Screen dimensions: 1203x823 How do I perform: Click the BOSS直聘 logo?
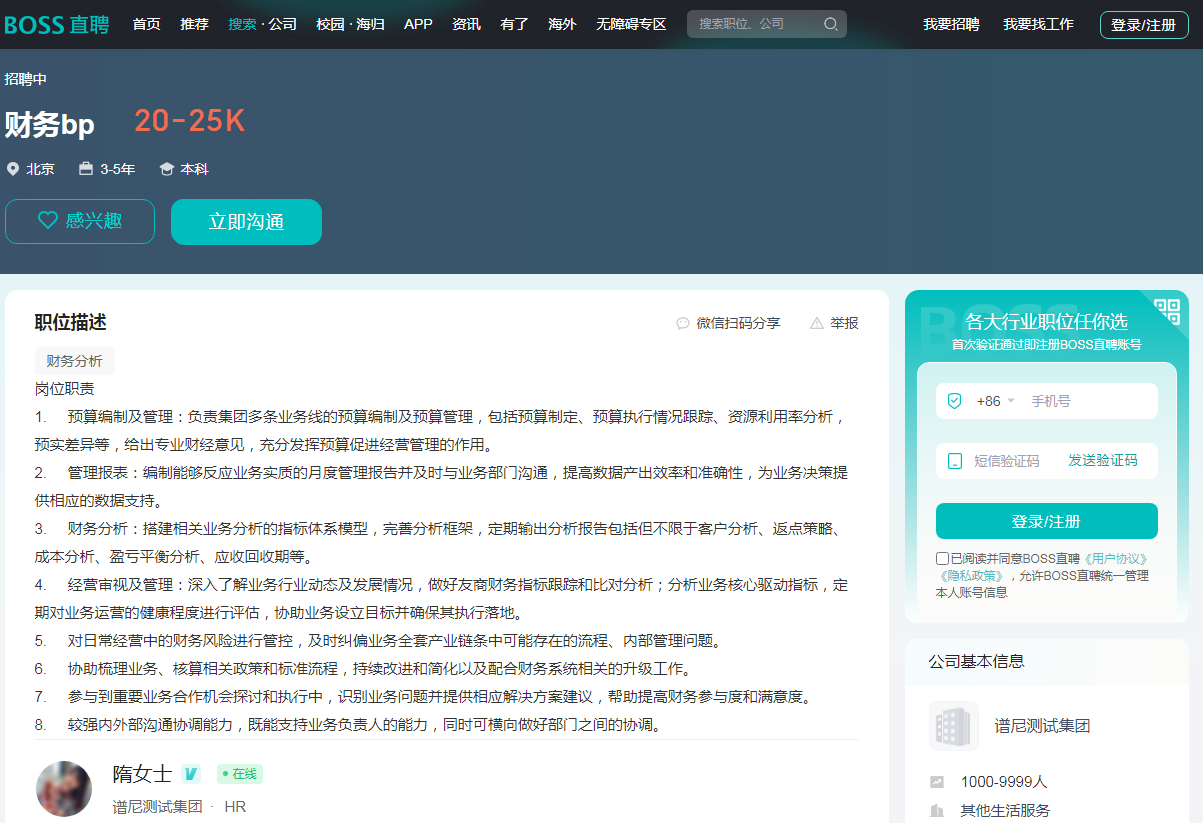(x=57, y=25)
